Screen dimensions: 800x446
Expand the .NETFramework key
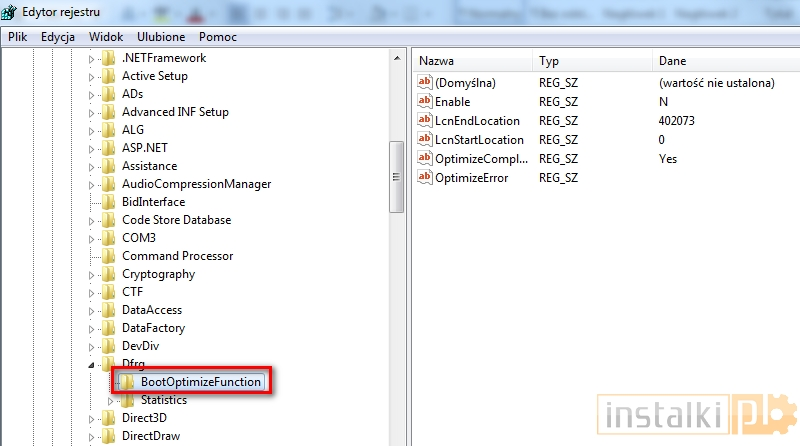(91, 59)
